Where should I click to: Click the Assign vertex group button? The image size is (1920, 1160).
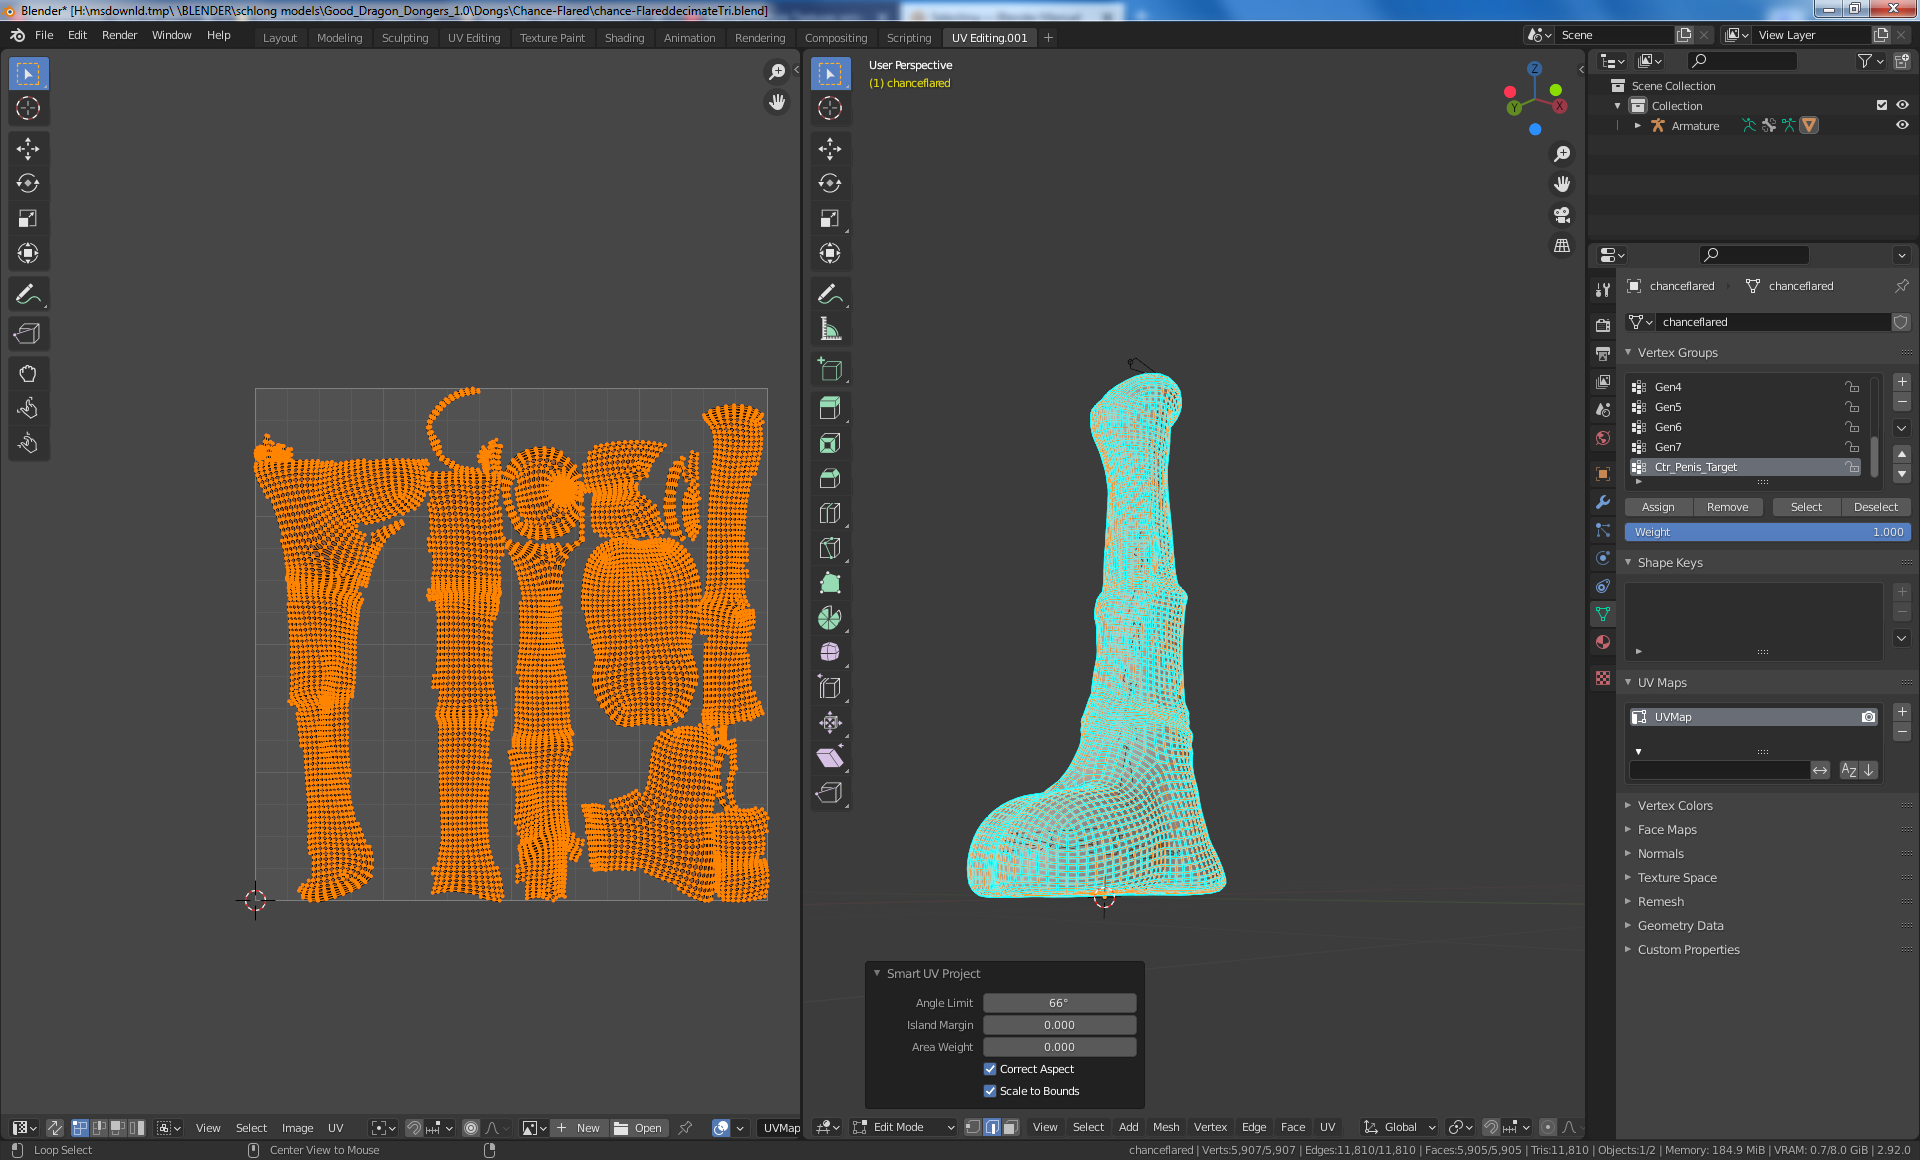click(1658, 507)
